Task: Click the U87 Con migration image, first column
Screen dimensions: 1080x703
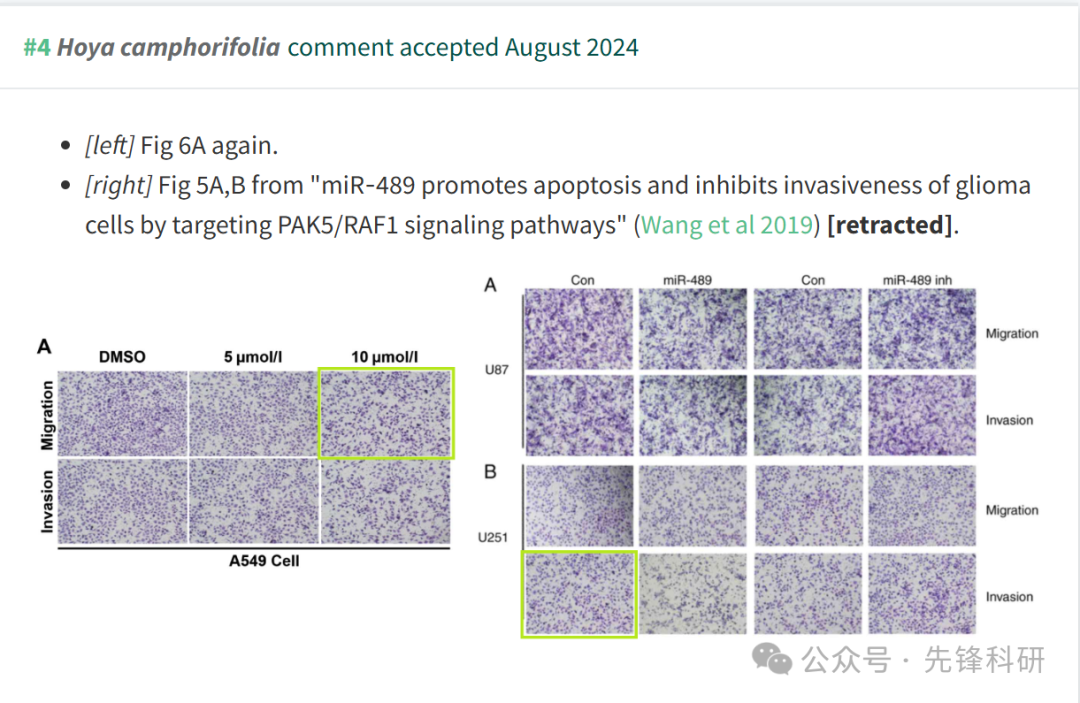Action: (x=579, y=329)
